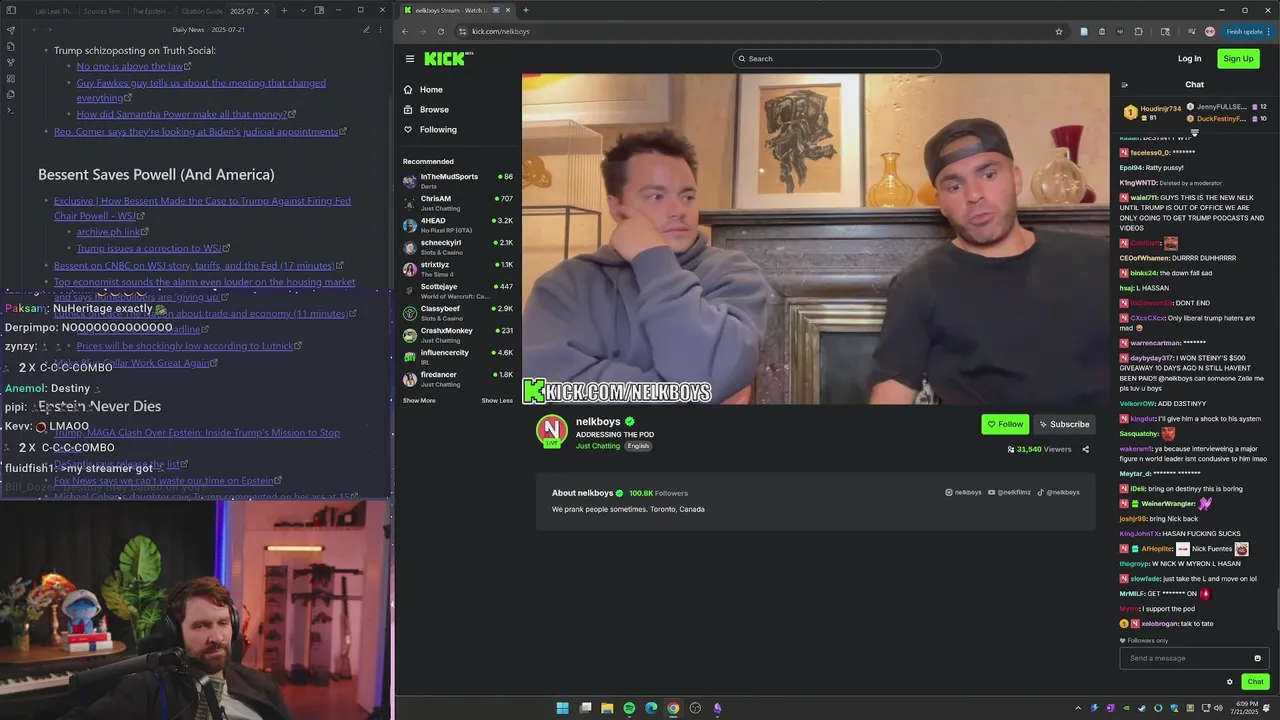Open the schneckyirl recommended channel
This screenshot has height=720, width=1280.
pos(458,247)
